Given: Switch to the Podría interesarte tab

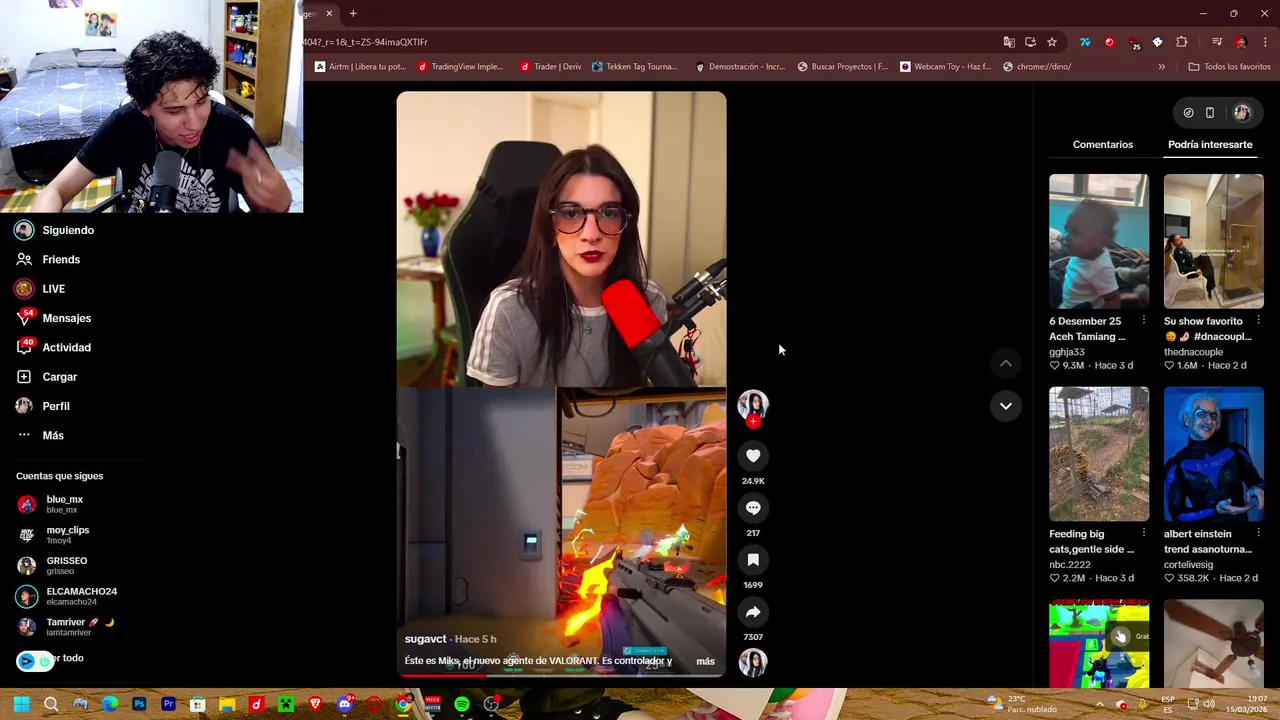Looking at the screenshot, I should (1210, 145).
